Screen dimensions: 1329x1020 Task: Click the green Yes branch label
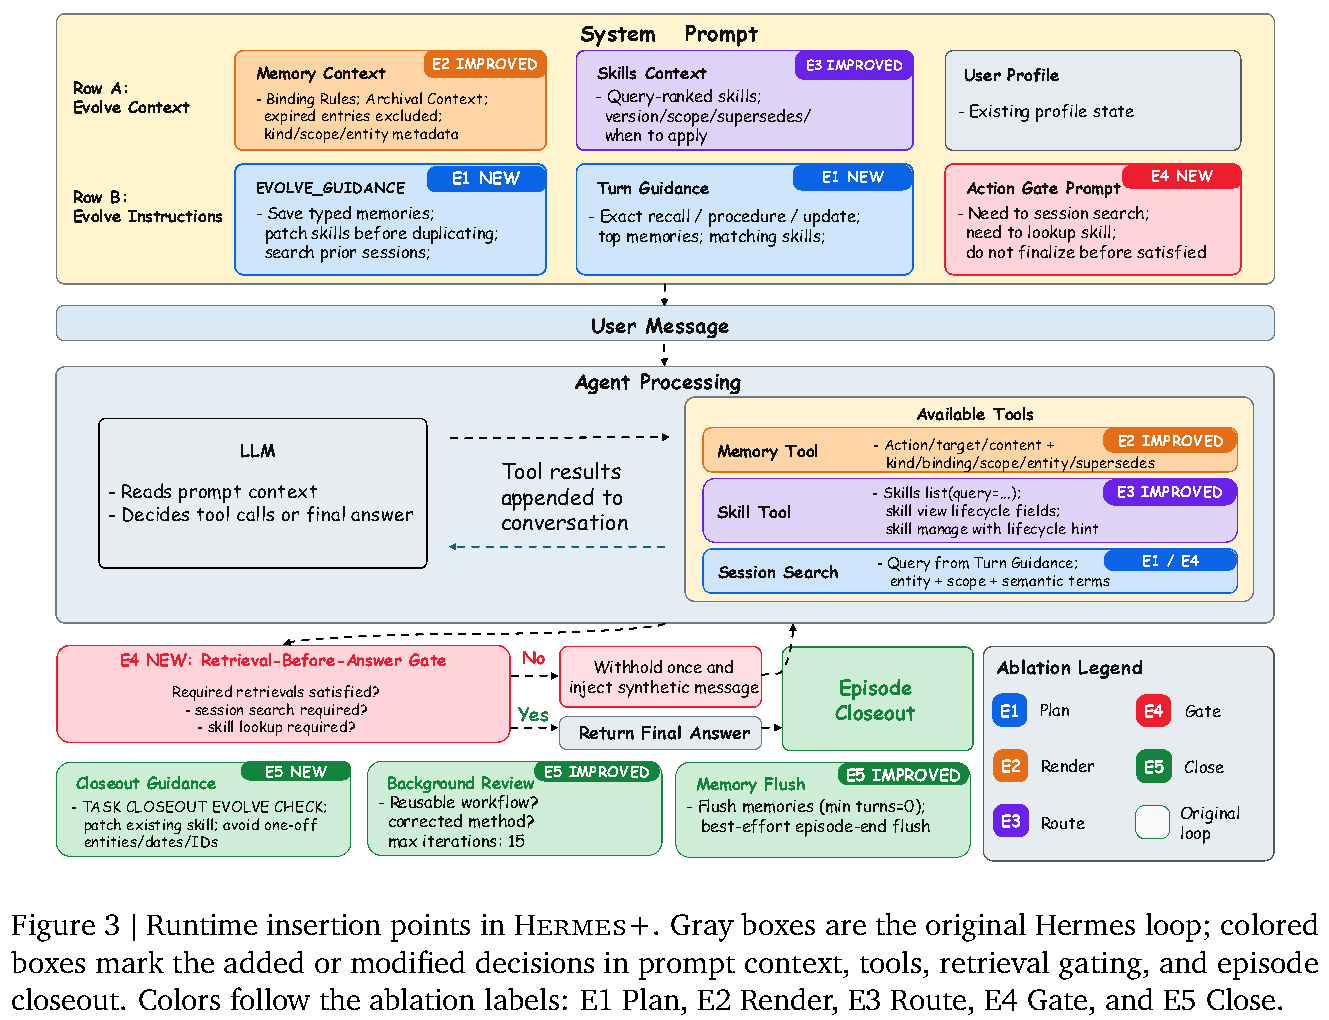coord(533,714)
